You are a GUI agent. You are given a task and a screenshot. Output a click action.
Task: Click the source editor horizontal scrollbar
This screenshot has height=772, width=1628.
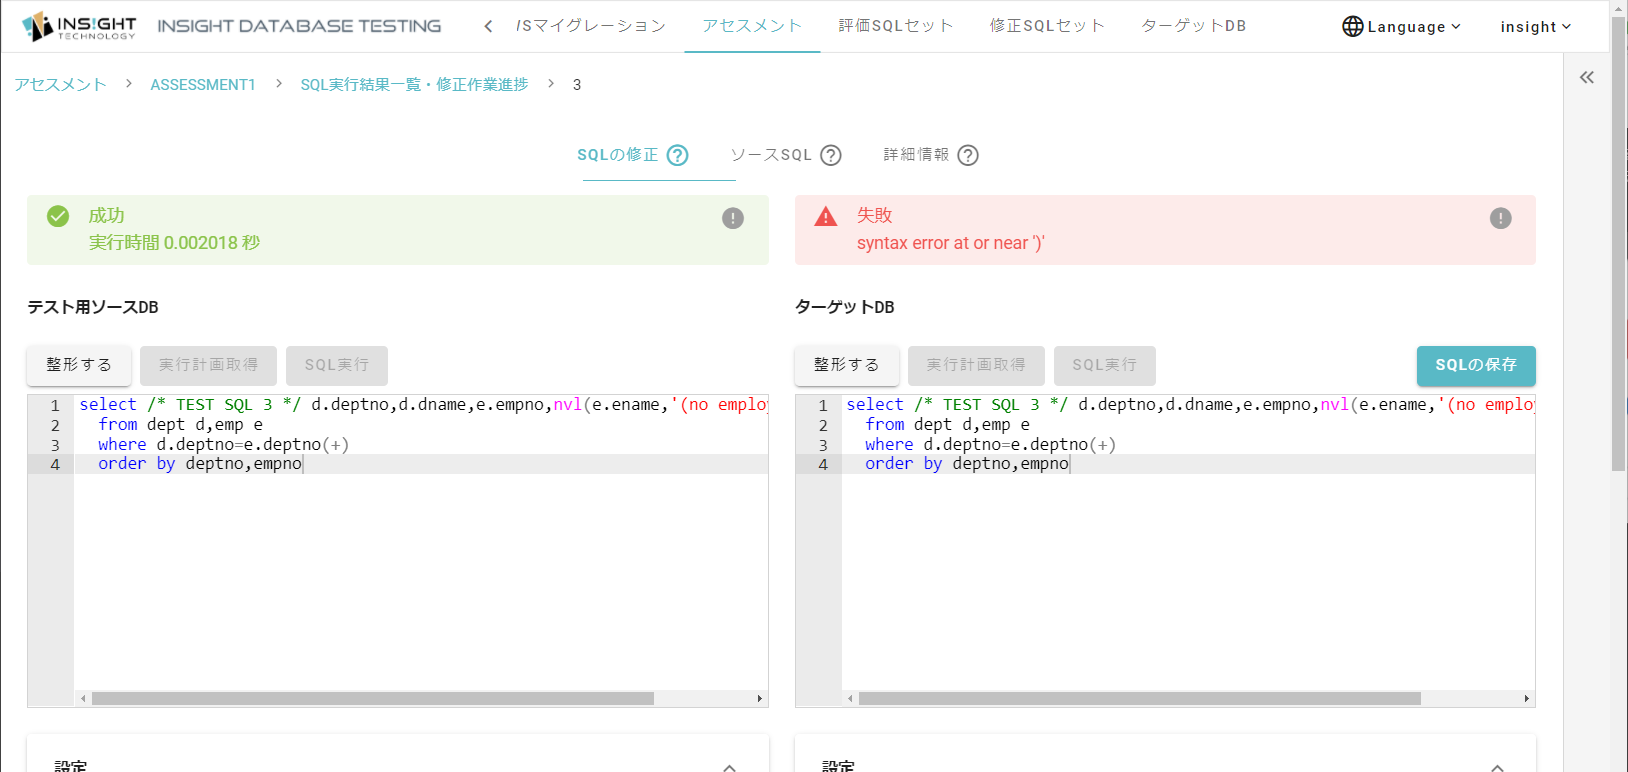coord(372,699)
